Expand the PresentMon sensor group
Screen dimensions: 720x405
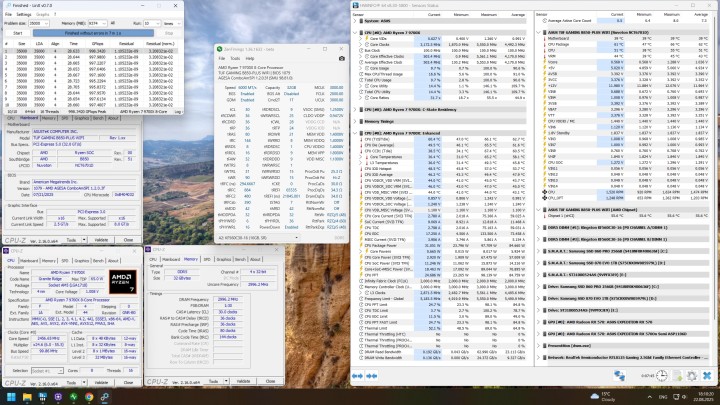(x=539, y=345)
